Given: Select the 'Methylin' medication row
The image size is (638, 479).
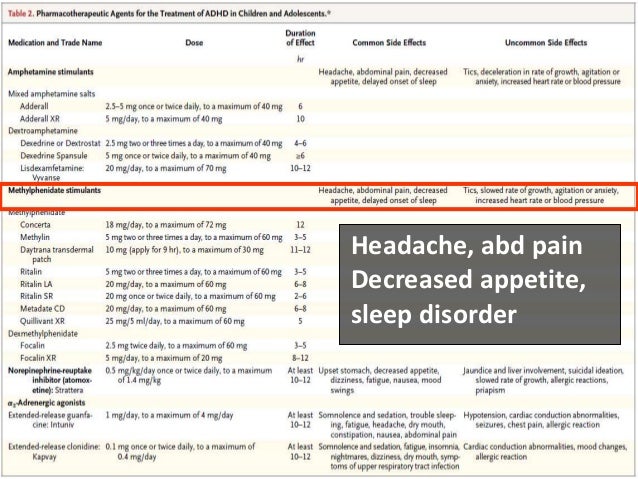Looking at the screenshot, I should point(35,237).
